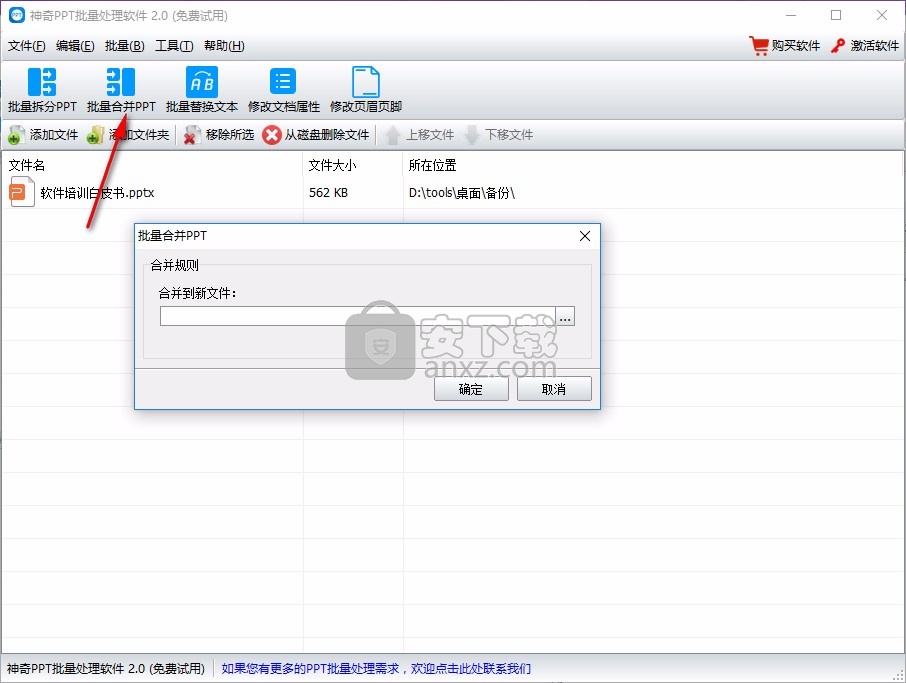Click the 取消 (Cancel) dialog button

pos(554,389)
